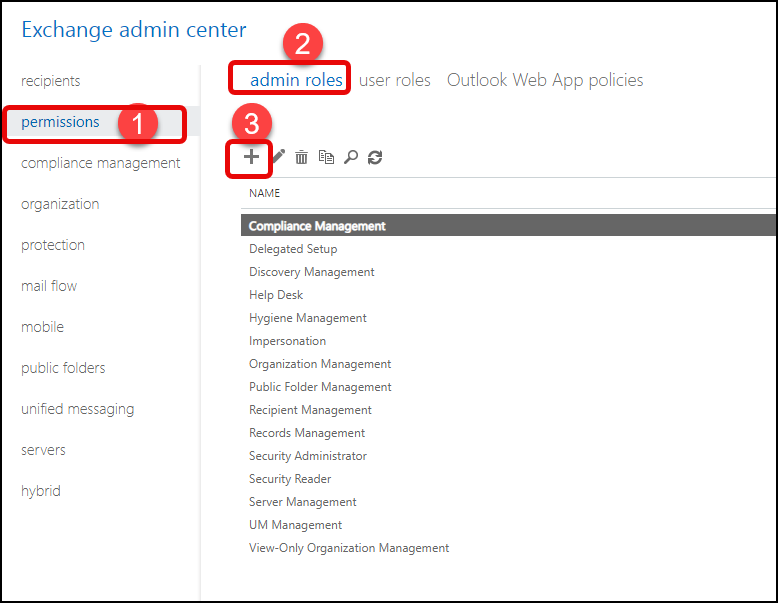Open compliance management in the sidebar
The image size is (778, 603).
point(100,163)
